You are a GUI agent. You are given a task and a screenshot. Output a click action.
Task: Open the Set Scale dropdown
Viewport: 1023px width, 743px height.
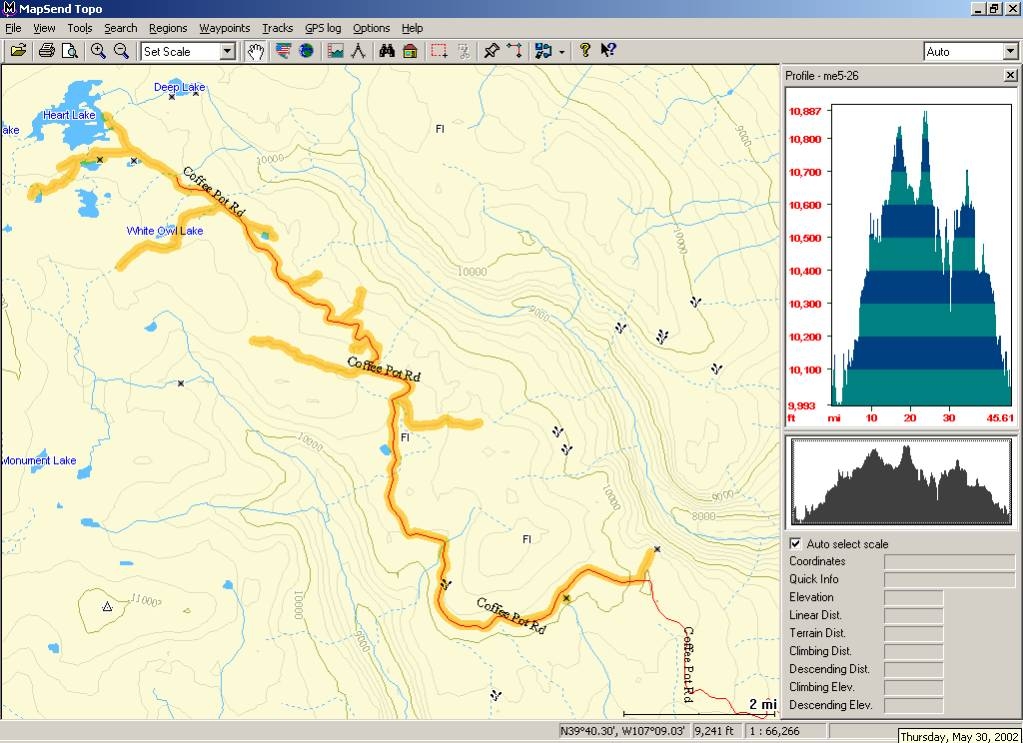tap(227, 52)
